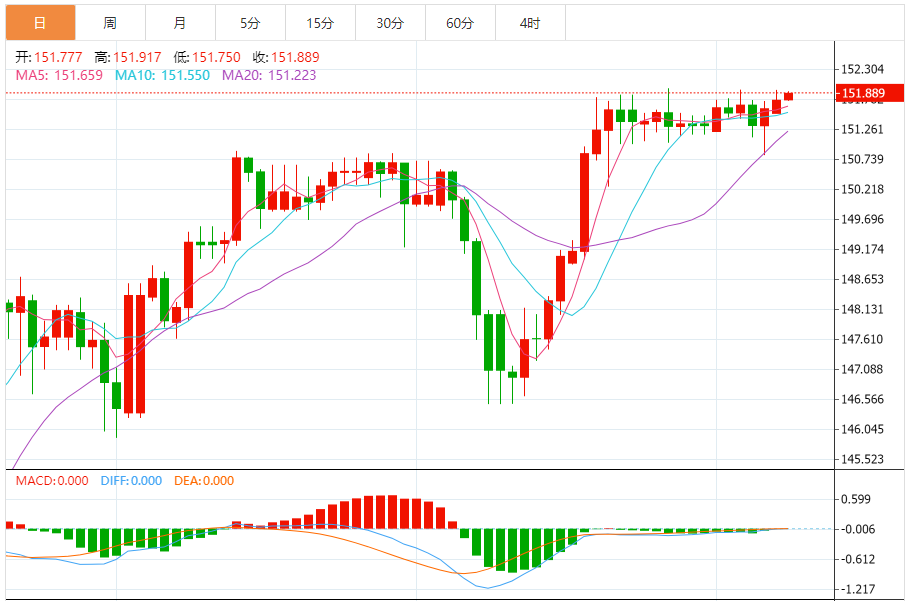Open the 60分 timeframe tab
The height and width of the screenshot is (601, 910).
pos(460,23)
